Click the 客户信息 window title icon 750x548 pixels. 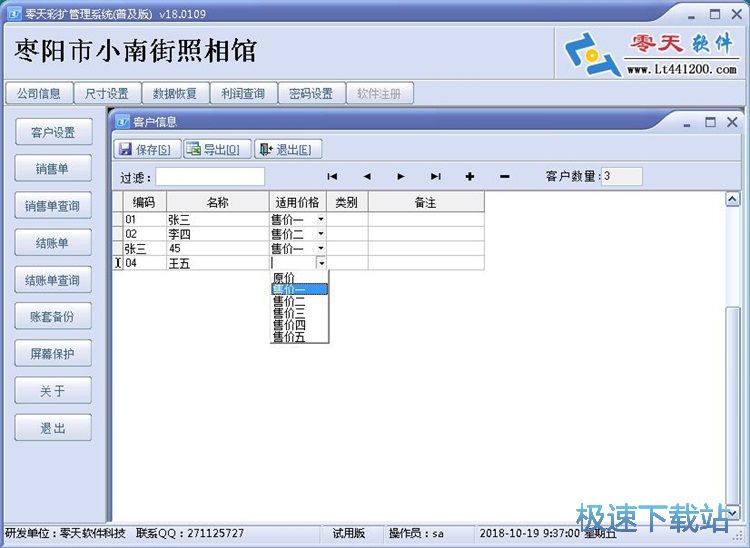(x=122, y=121)
